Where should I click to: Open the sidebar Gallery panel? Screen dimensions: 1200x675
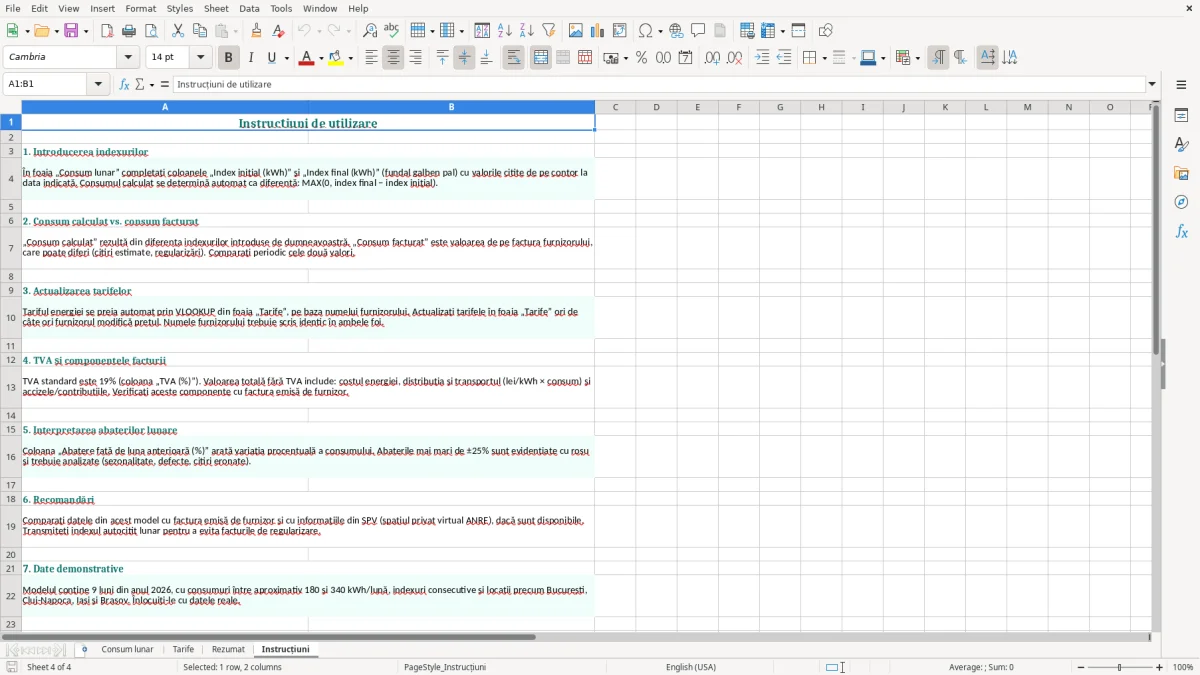tap(1181, 174)
